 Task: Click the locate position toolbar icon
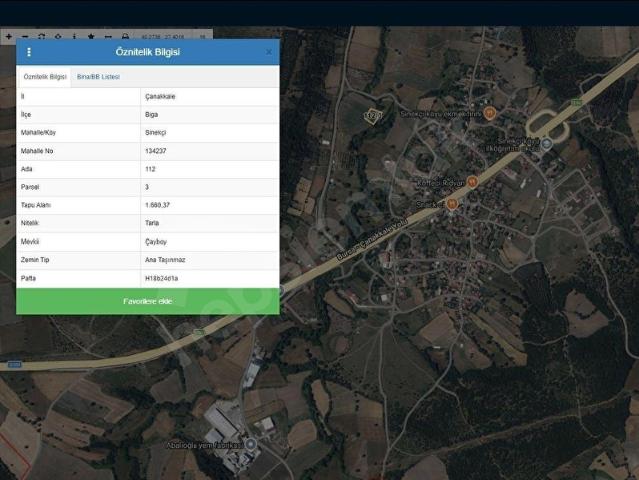58,37
